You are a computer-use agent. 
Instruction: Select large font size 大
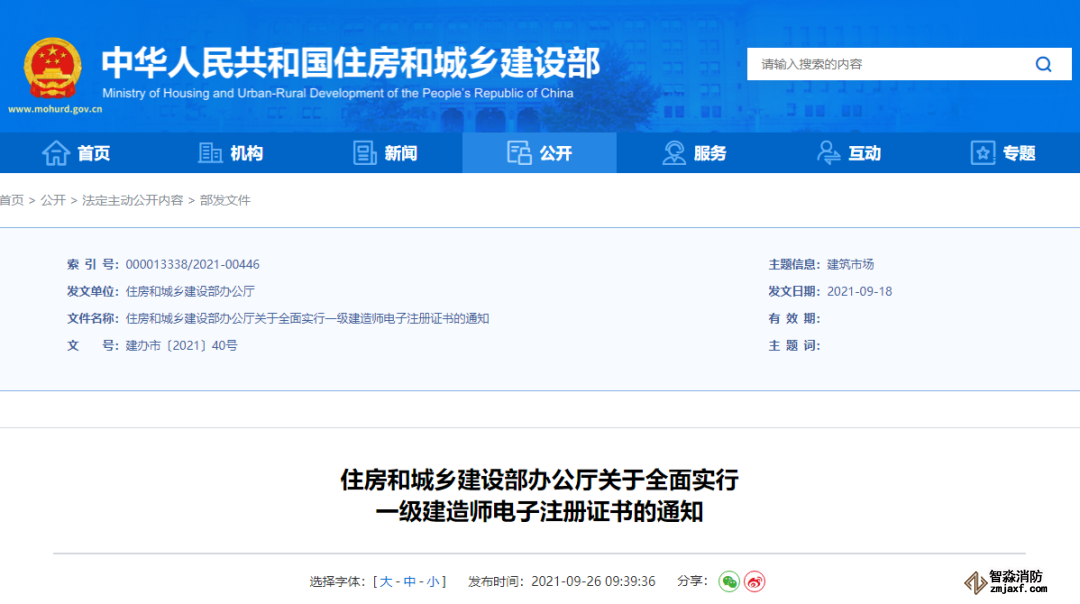(x=386, y=582)
